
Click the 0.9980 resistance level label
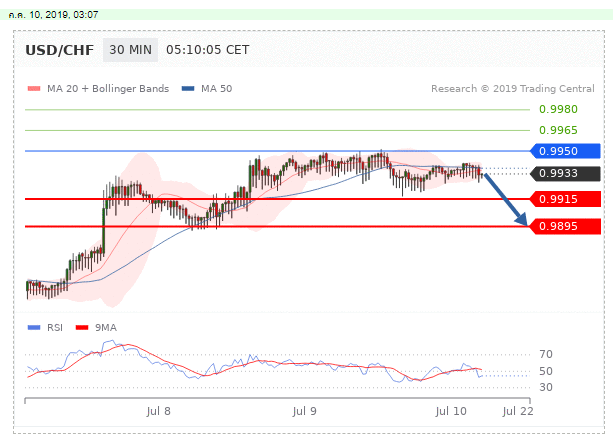tap(558, 109)
